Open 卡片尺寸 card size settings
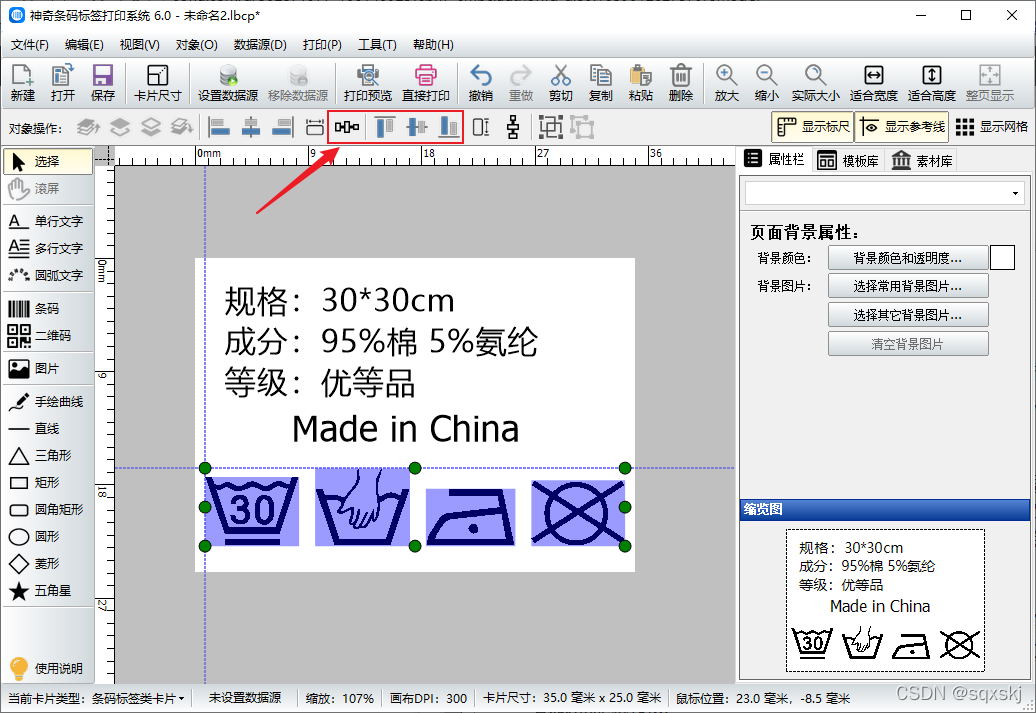 click(x=157, y=83)
